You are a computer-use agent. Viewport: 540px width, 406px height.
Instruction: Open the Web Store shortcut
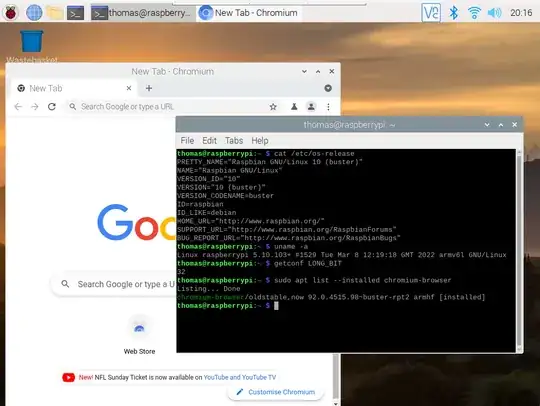pos(139,335)
